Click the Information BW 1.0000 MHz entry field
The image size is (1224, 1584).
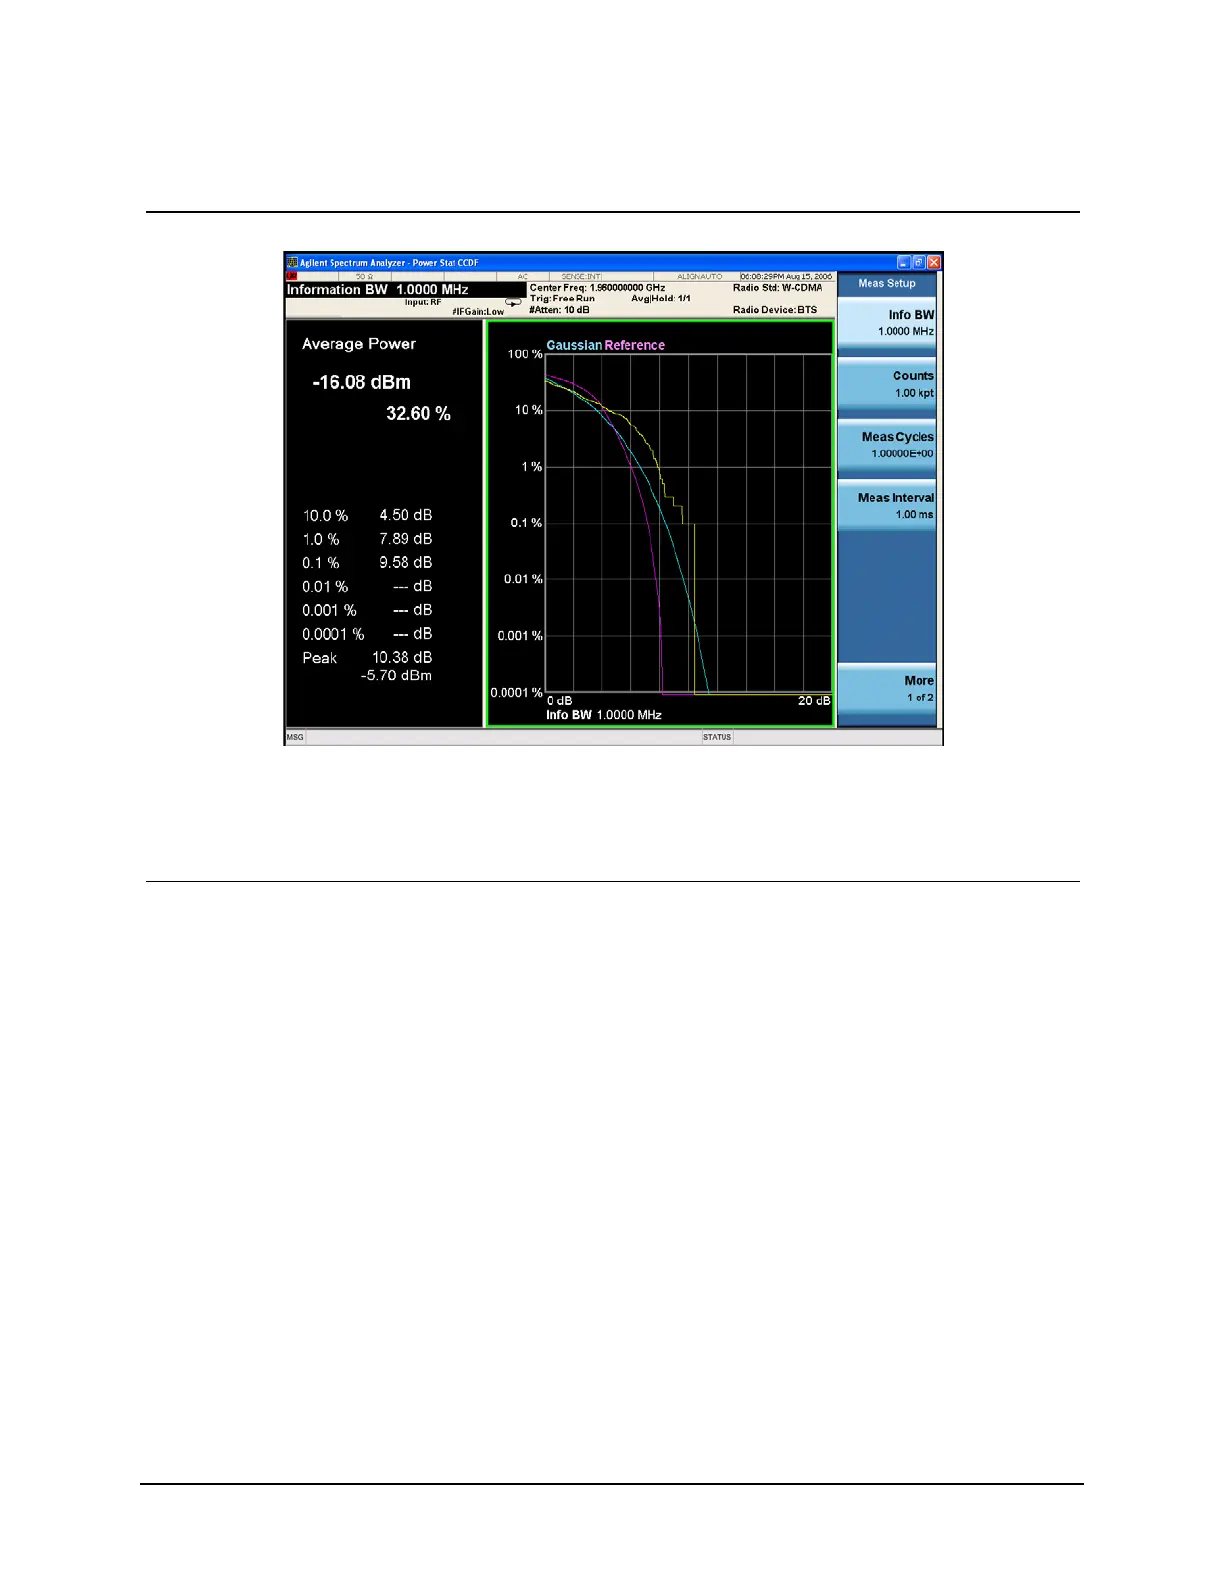[405, 289]
